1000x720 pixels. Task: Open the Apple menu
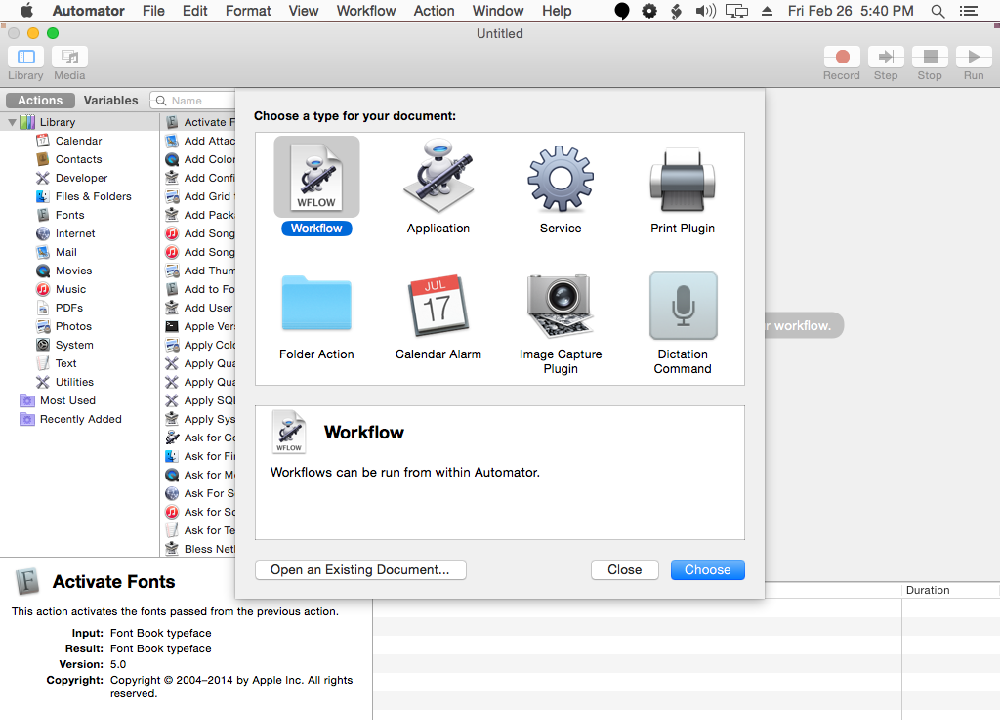pos(27,11)
